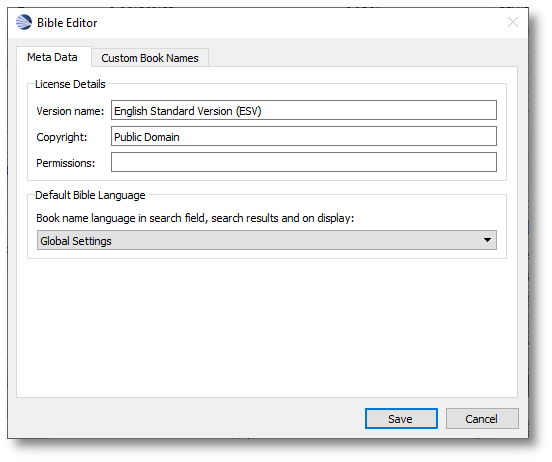
Task: Click the 'License Details' group heading
Action: (x=70, y=84)
